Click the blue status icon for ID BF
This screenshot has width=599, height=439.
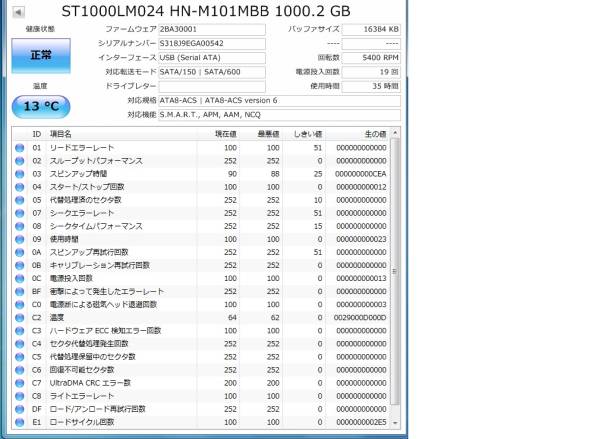[x=19, y=292]
